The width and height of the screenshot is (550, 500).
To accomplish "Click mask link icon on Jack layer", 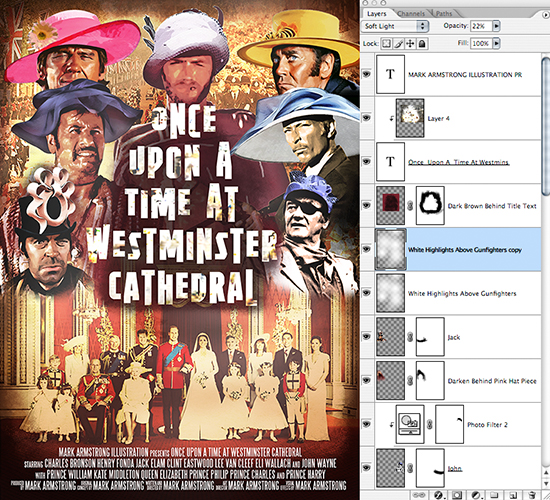I will [x=410, y=337].
